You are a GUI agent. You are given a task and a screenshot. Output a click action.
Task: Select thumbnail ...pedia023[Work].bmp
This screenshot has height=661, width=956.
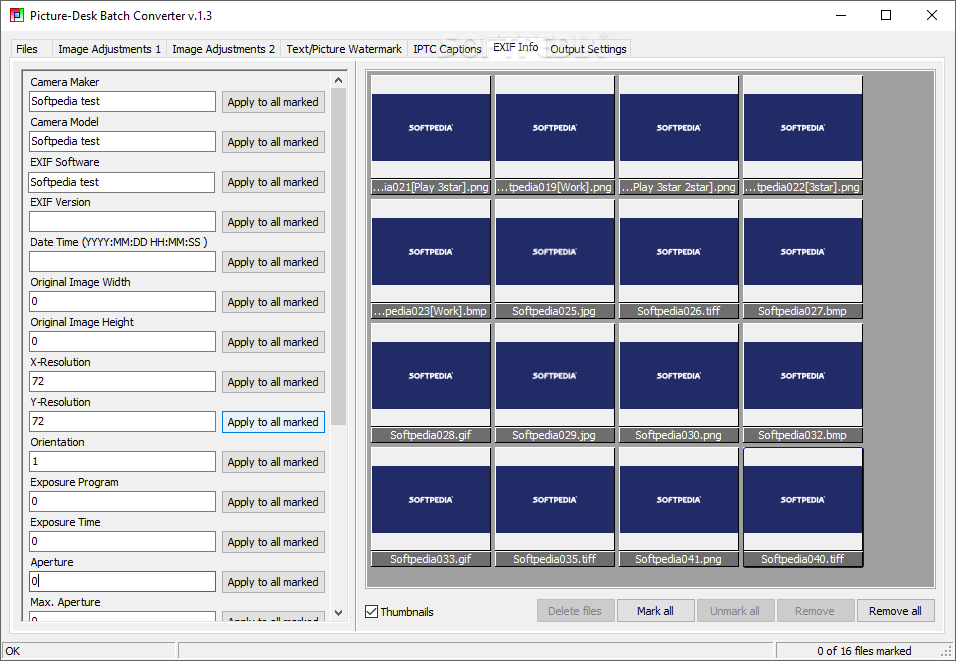click(x=431, y=259)
